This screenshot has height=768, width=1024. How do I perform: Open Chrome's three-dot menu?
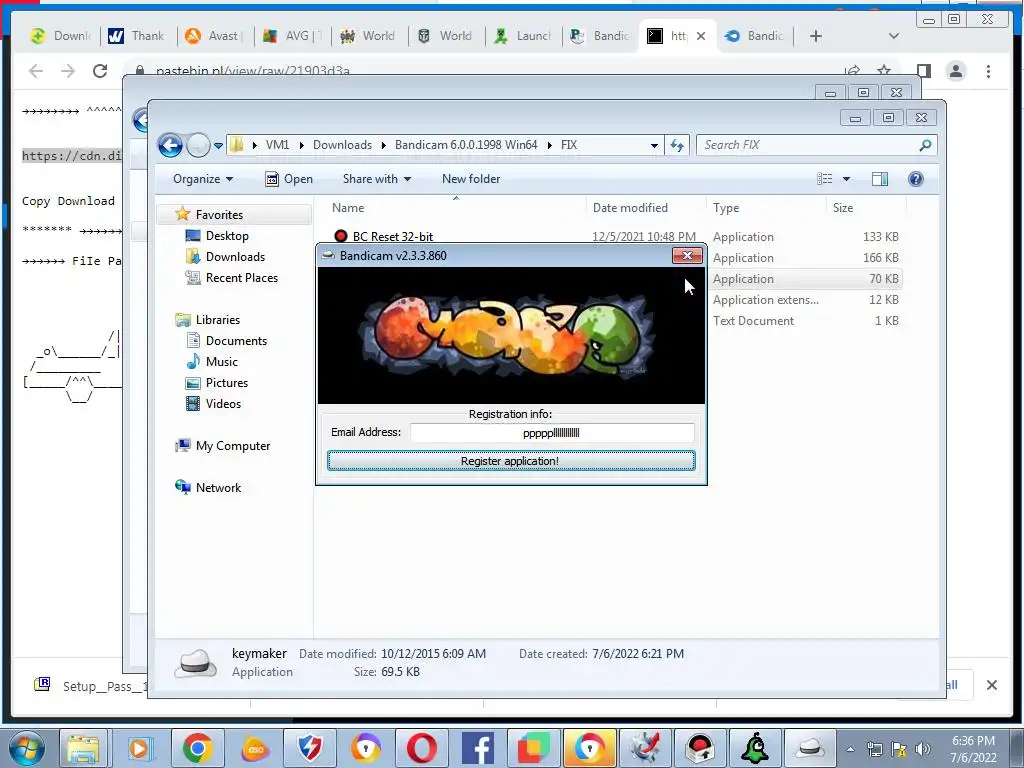click(x=988, y=71)
